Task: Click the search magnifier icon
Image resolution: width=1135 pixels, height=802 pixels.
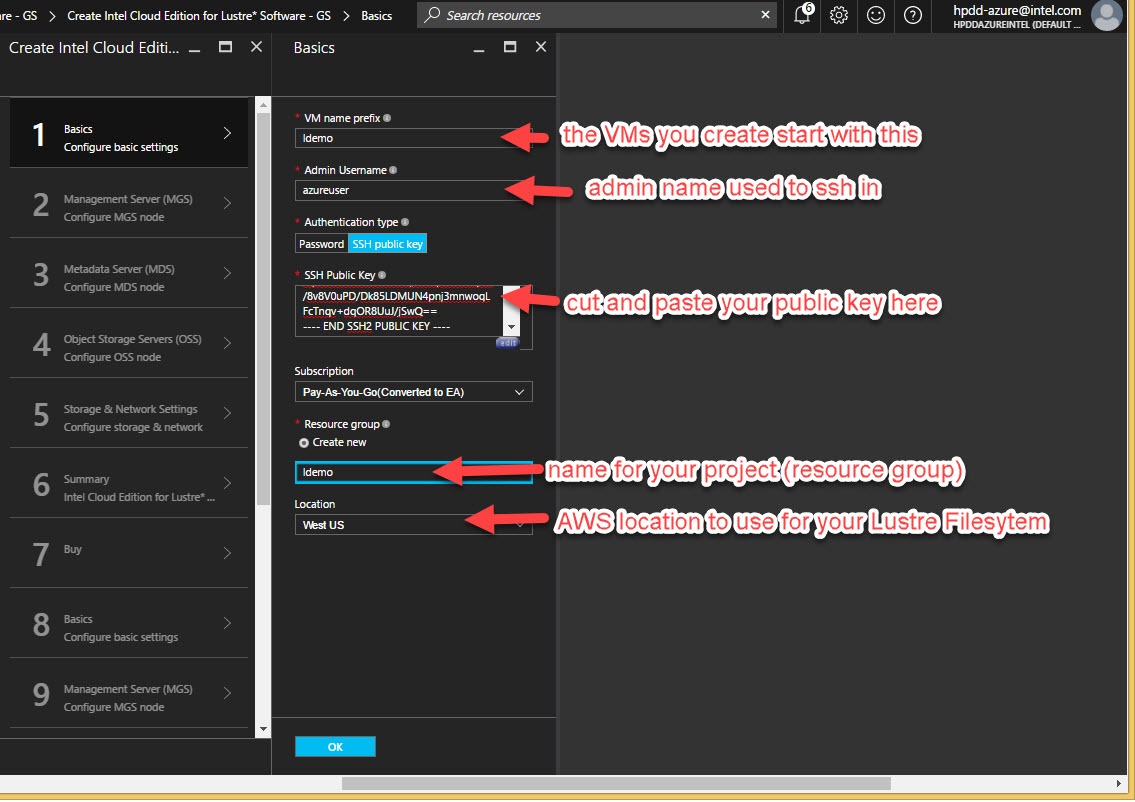Action: pos(432,14)
